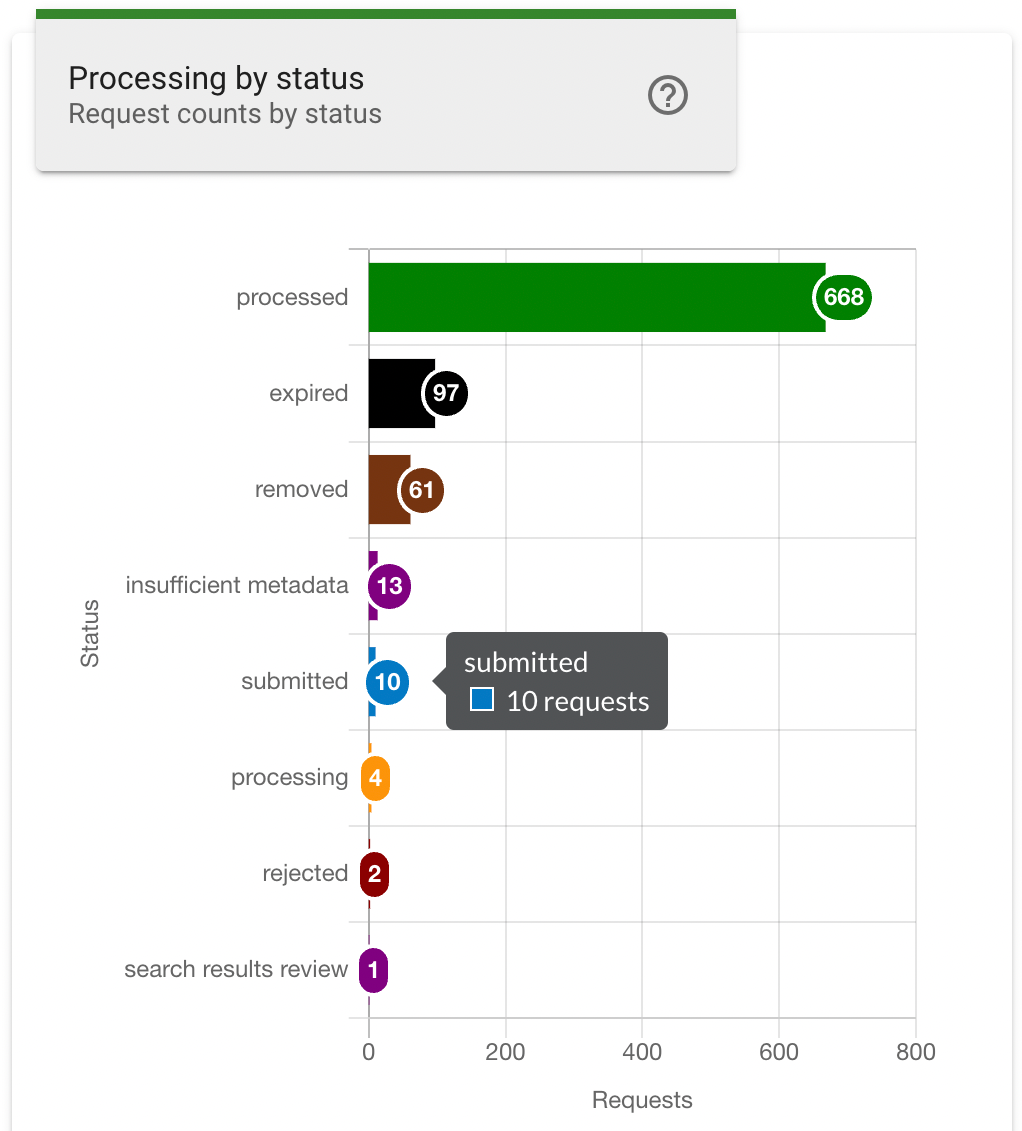The image size is (1022, 1131).
Task: Select the 'submitted' axis label
Action: [295, 681]
